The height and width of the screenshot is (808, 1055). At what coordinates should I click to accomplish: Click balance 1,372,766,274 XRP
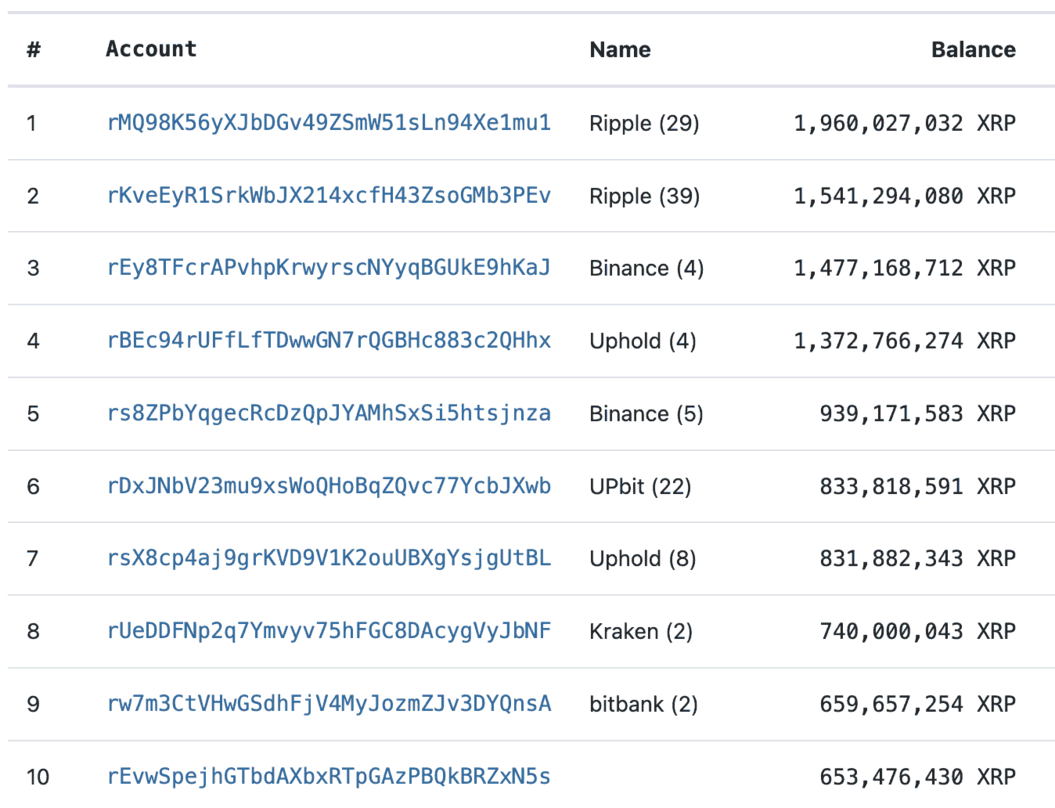point(905,341)
